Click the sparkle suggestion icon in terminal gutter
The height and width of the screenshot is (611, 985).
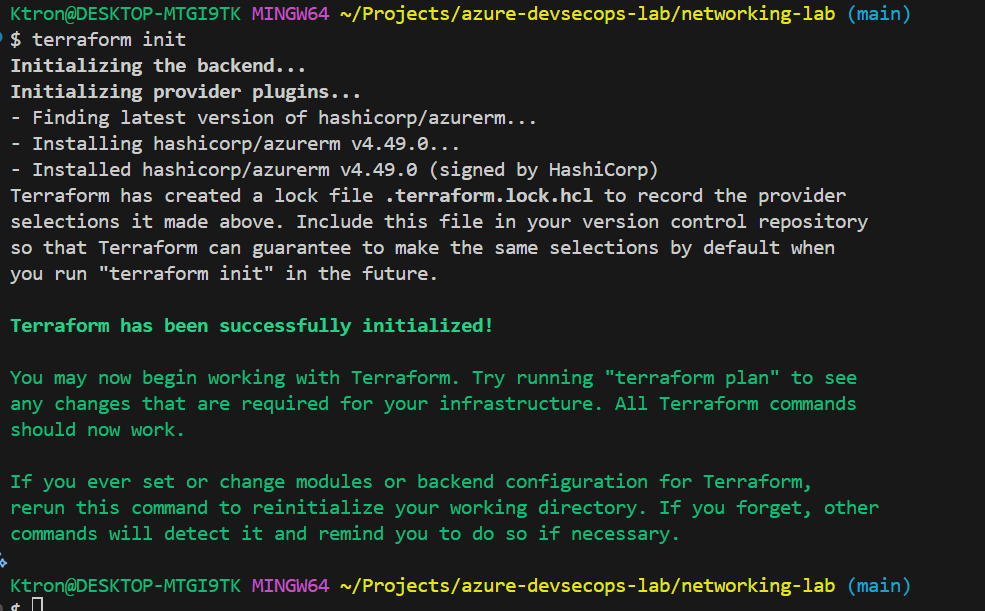point(4,563)
